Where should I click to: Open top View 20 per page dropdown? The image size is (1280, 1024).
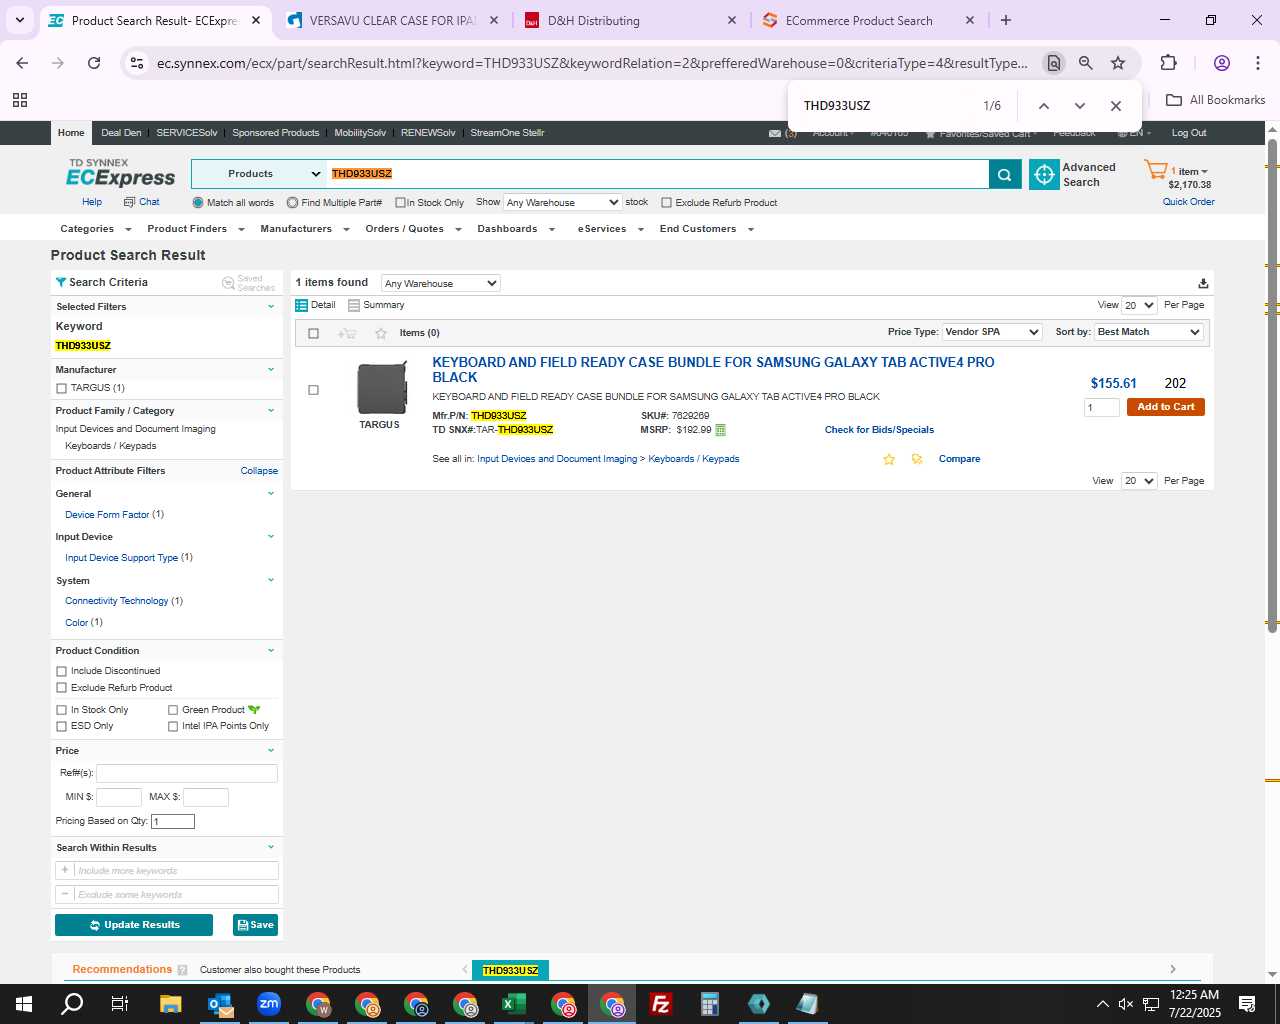point(1139,305)
